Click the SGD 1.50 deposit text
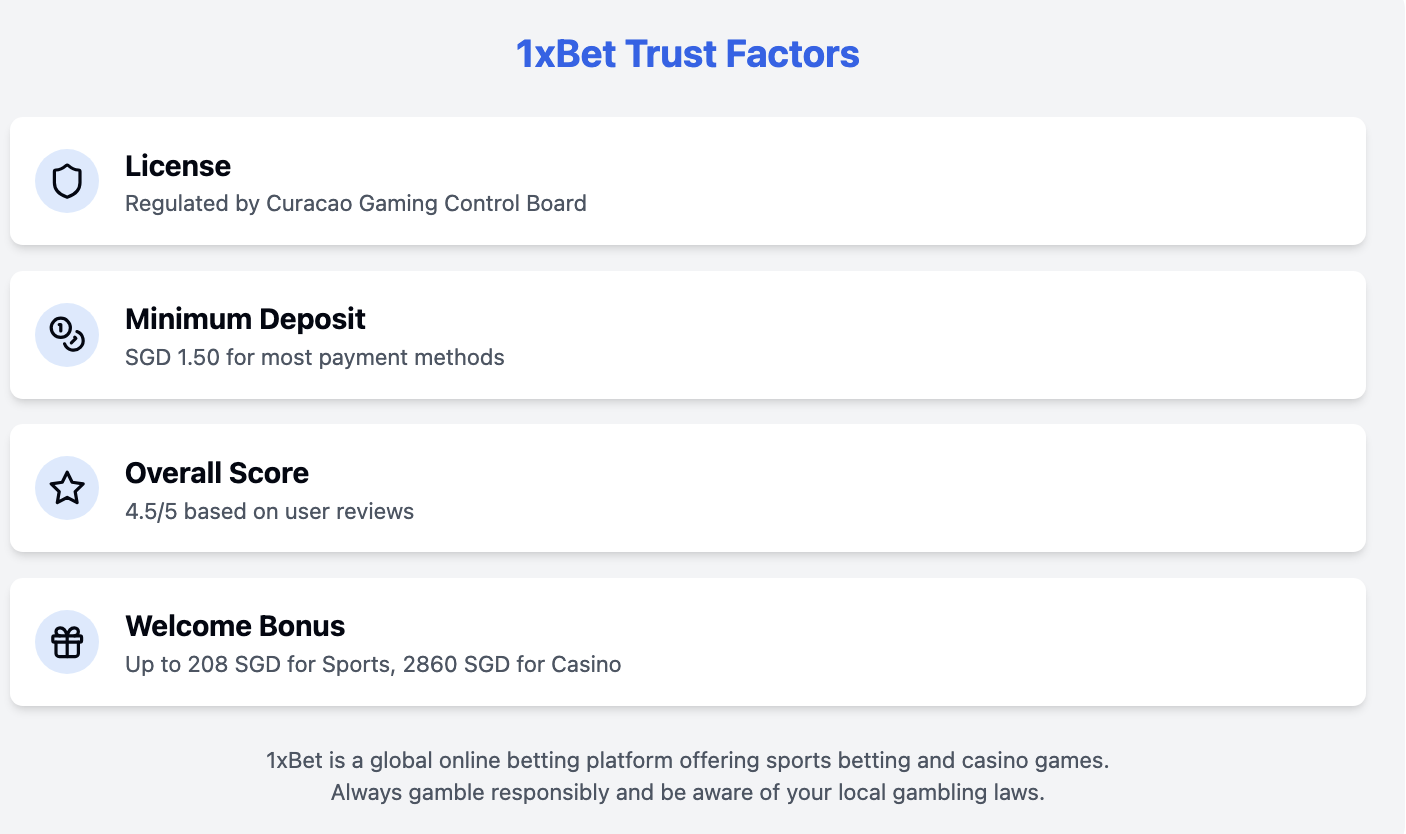 click(x=314, y=357)
